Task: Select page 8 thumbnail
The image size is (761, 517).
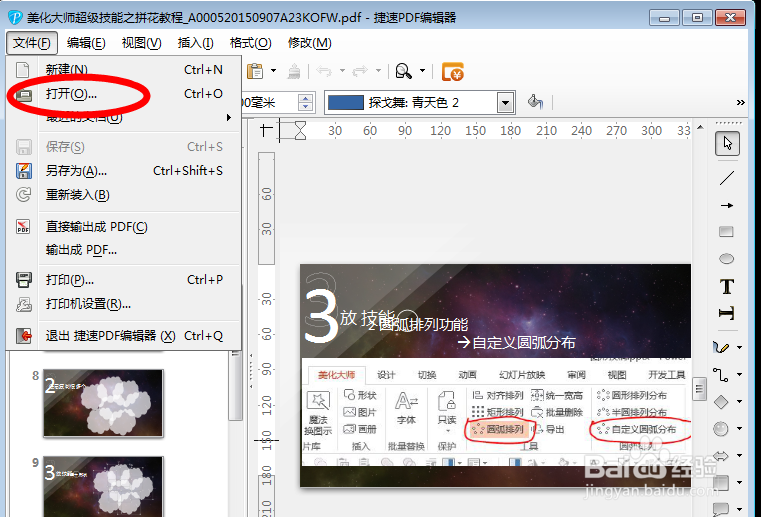Action: point(103,403)
